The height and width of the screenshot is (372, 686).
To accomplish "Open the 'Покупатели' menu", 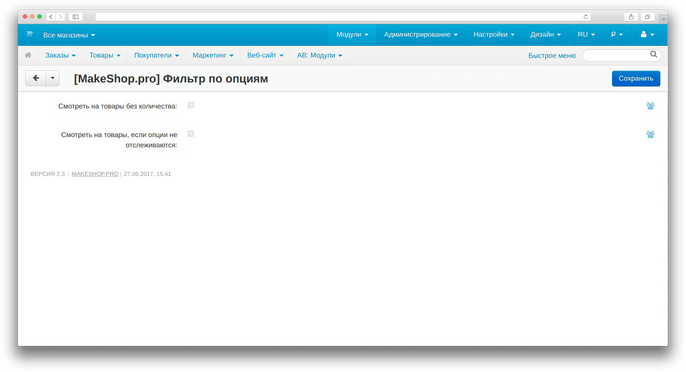I will 156,55.
